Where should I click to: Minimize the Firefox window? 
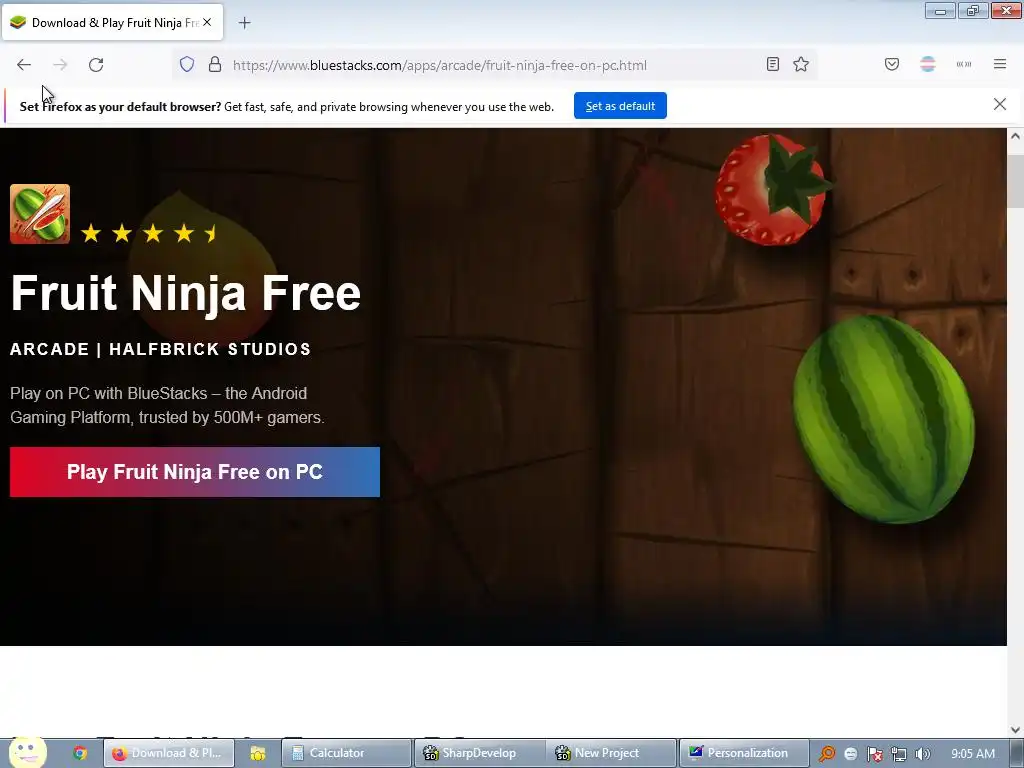pyautogui.click(x=940, y=10)
